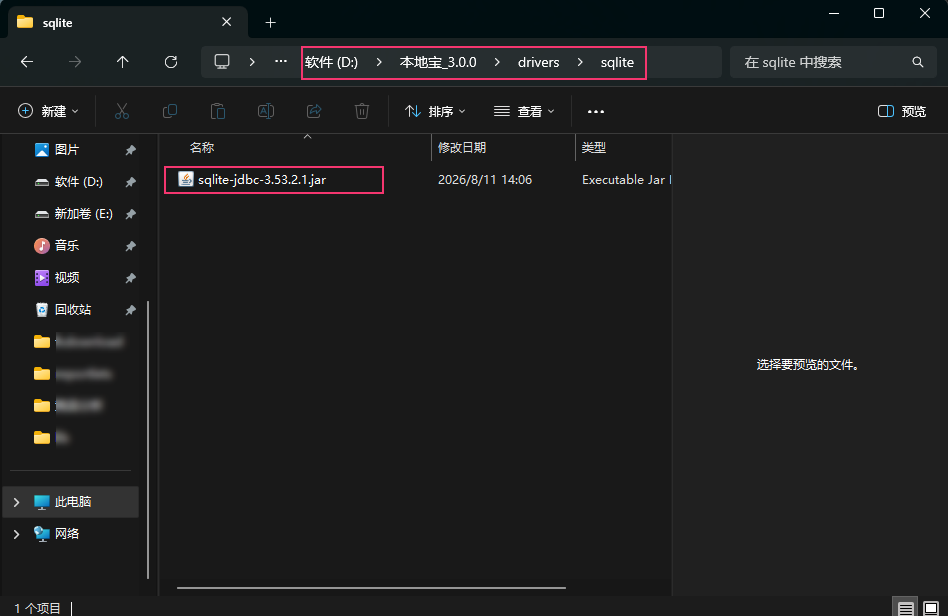
Task: Open the 新建 dropdown menu
Action: pos(48,111)
